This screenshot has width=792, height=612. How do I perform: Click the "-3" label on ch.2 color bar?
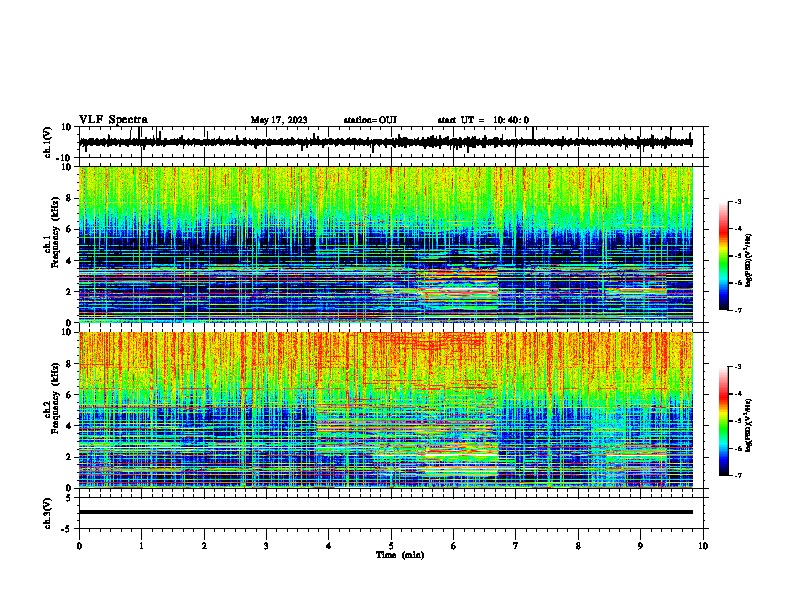(x=737, y=367)
